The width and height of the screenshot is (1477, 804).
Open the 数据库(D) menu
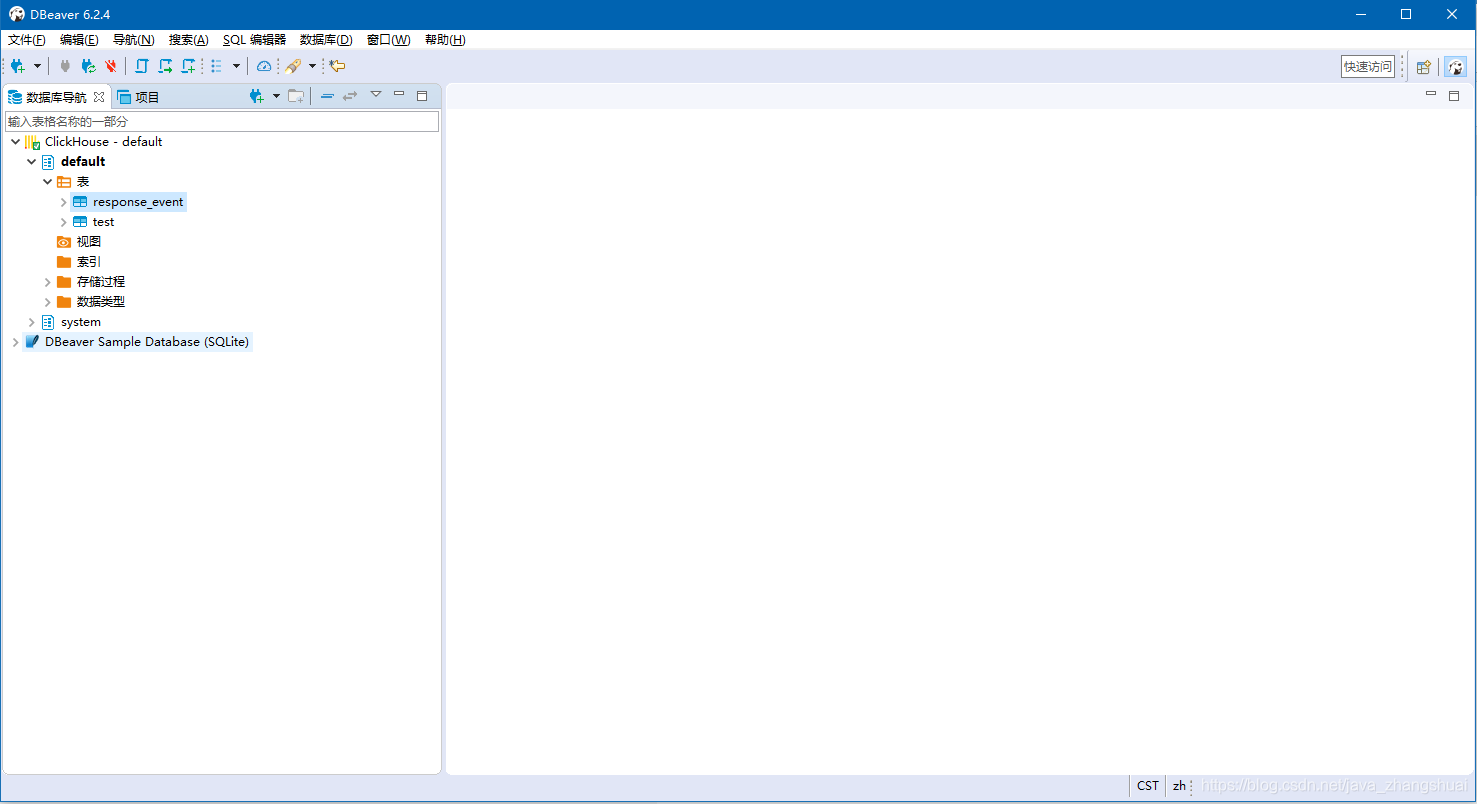pyautogui.click(x=326, y=40)
